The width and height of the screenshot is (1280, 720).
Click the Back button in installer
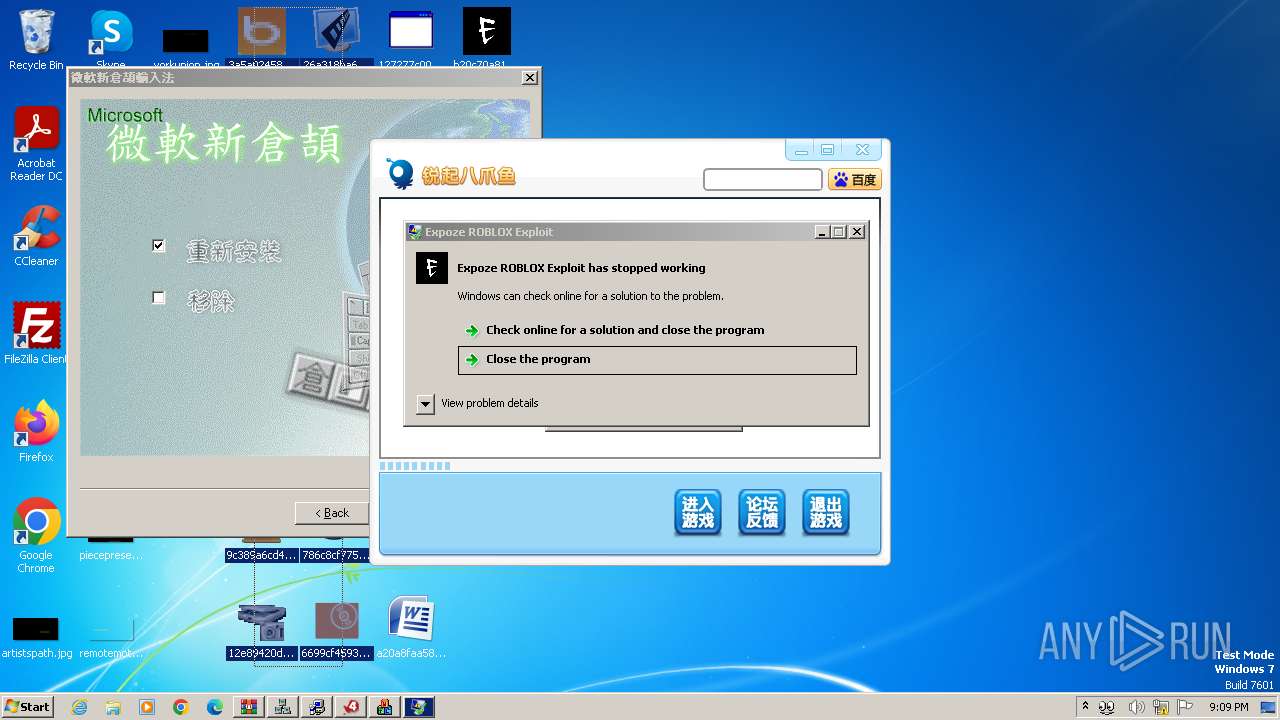[x=332, y=513]
